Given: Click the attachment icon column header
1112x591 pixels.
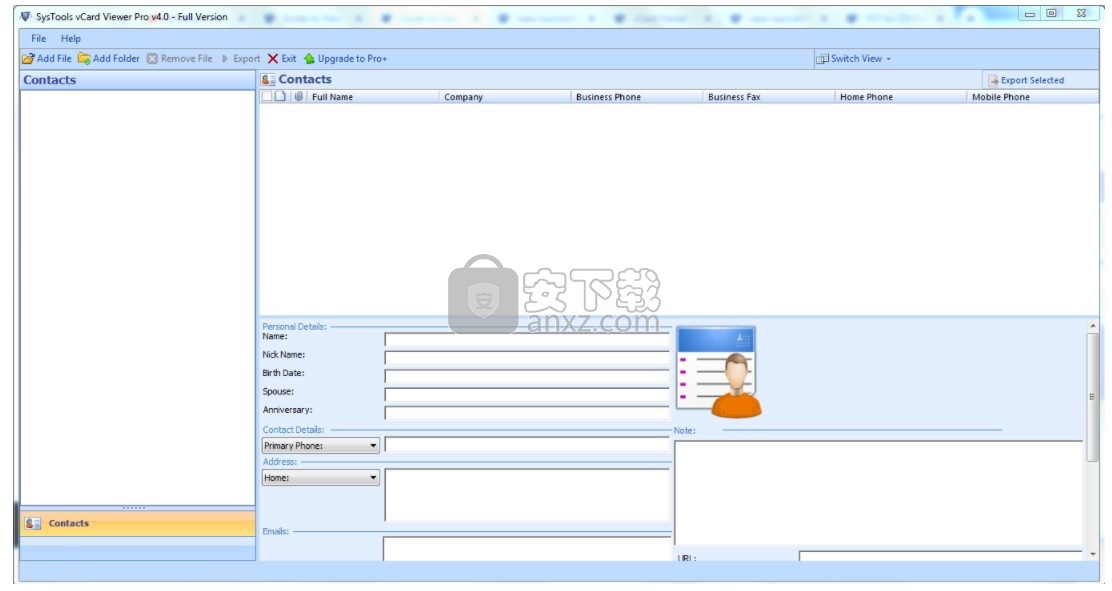Looking at the screenshot, I should pos(299,96).
